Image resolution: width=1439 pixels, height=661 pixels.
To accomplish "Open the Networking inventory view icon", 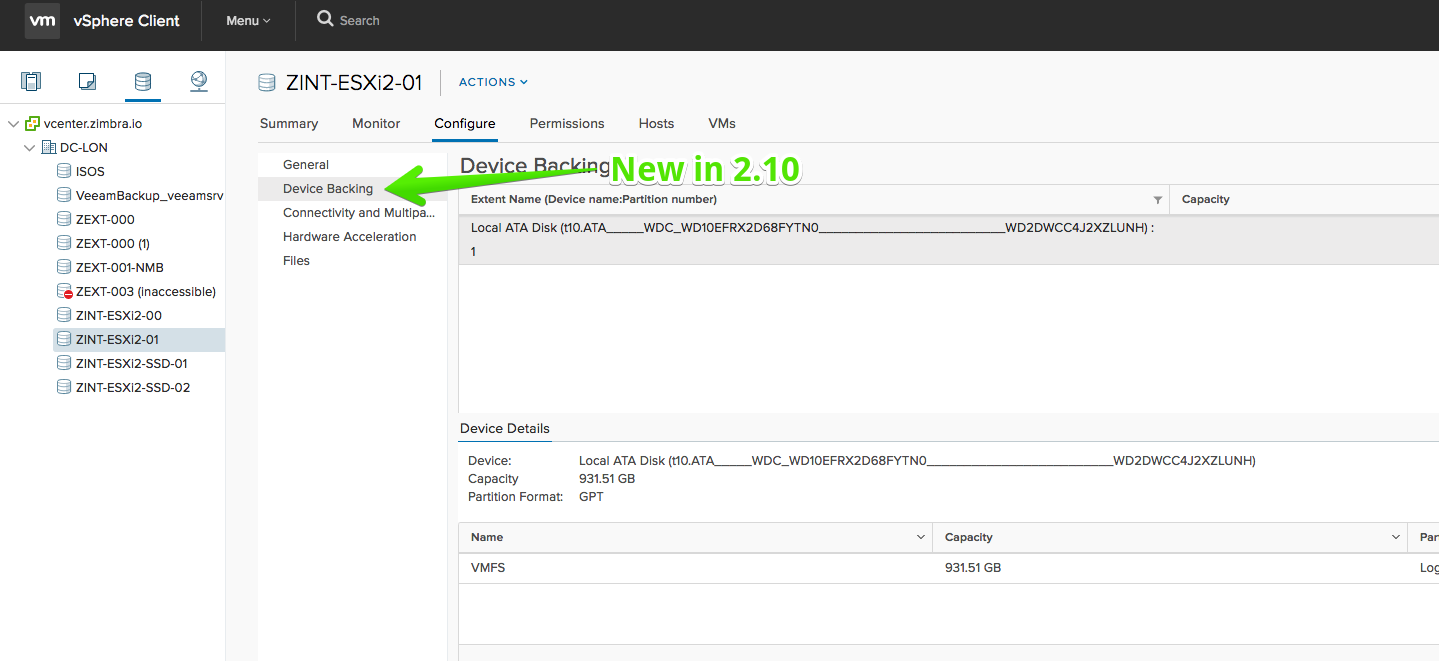I will click(x=199, y=81).
